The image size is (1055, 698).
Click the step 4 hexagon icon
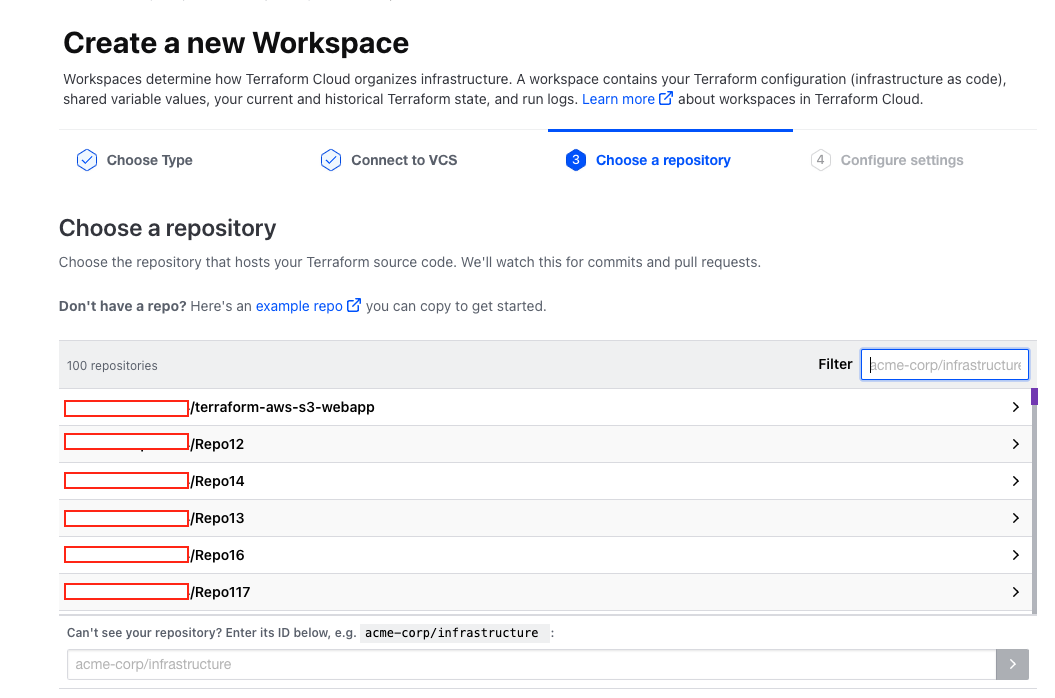click(820, 160)
